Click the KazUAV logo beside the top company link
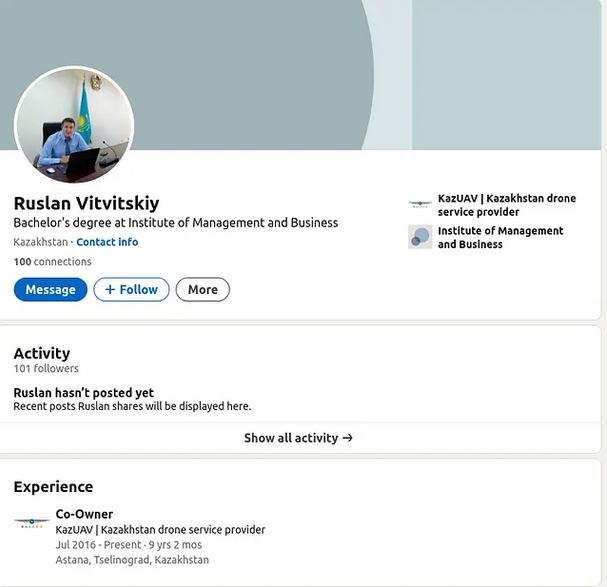 [x=420, y=204]
